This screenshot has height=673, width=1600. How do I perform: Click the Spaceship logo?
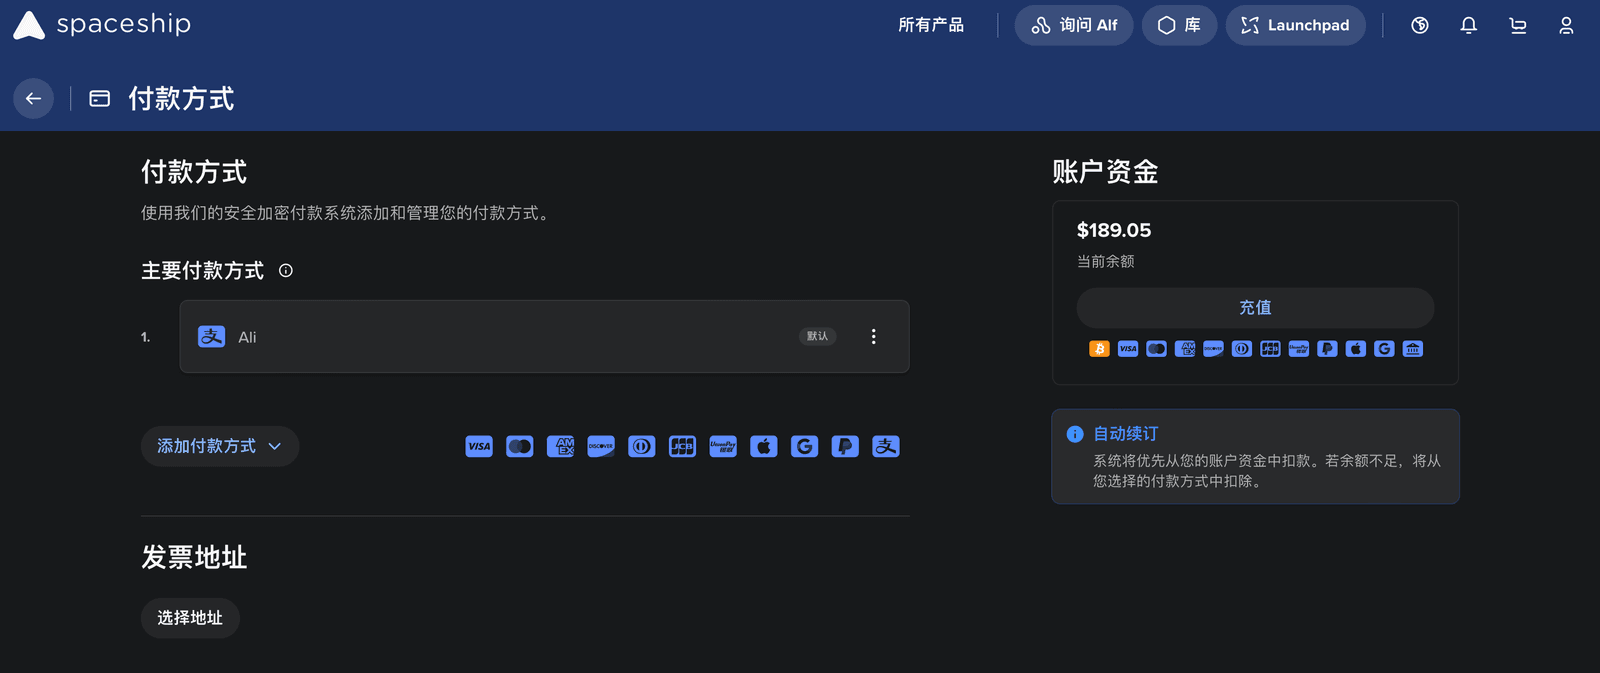101,25
